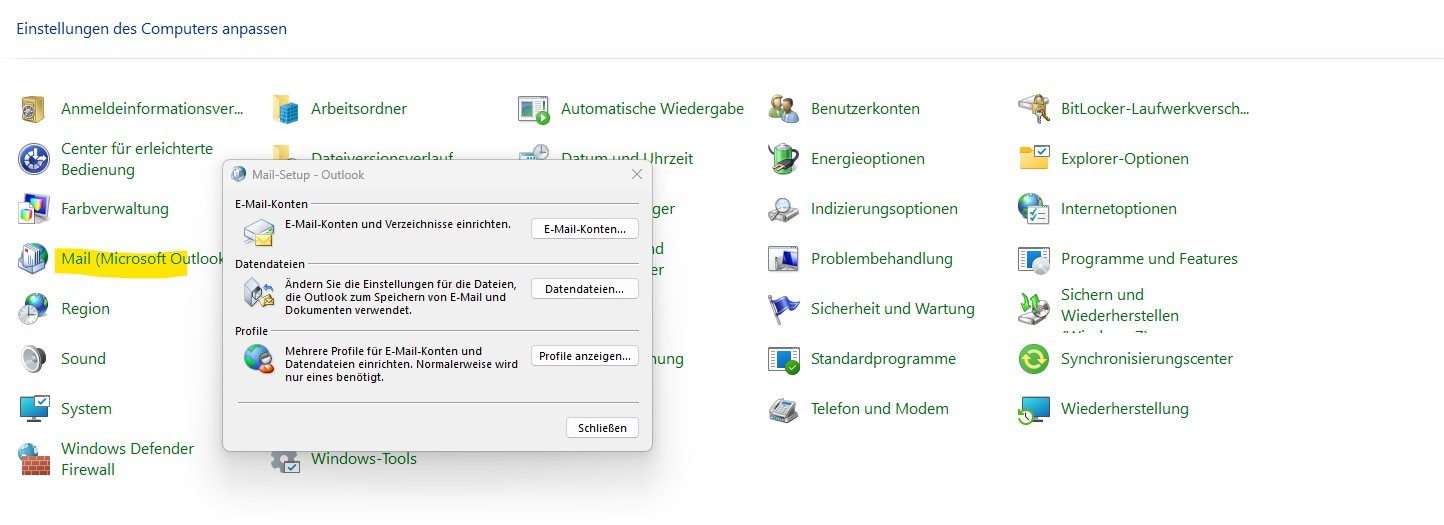Screen dimensions: 1444x525
Task: Open the Sound speaker icon
Action: (34, 359)
